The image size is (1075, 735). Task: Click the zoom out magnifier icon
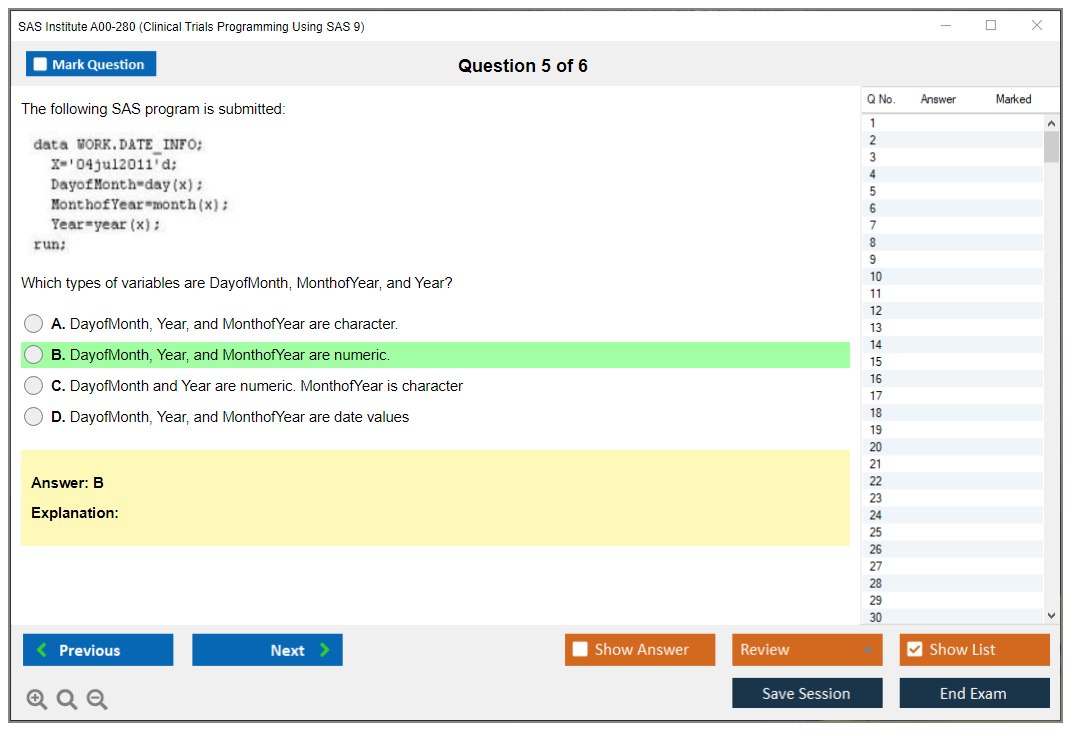[x=97, y=700]
